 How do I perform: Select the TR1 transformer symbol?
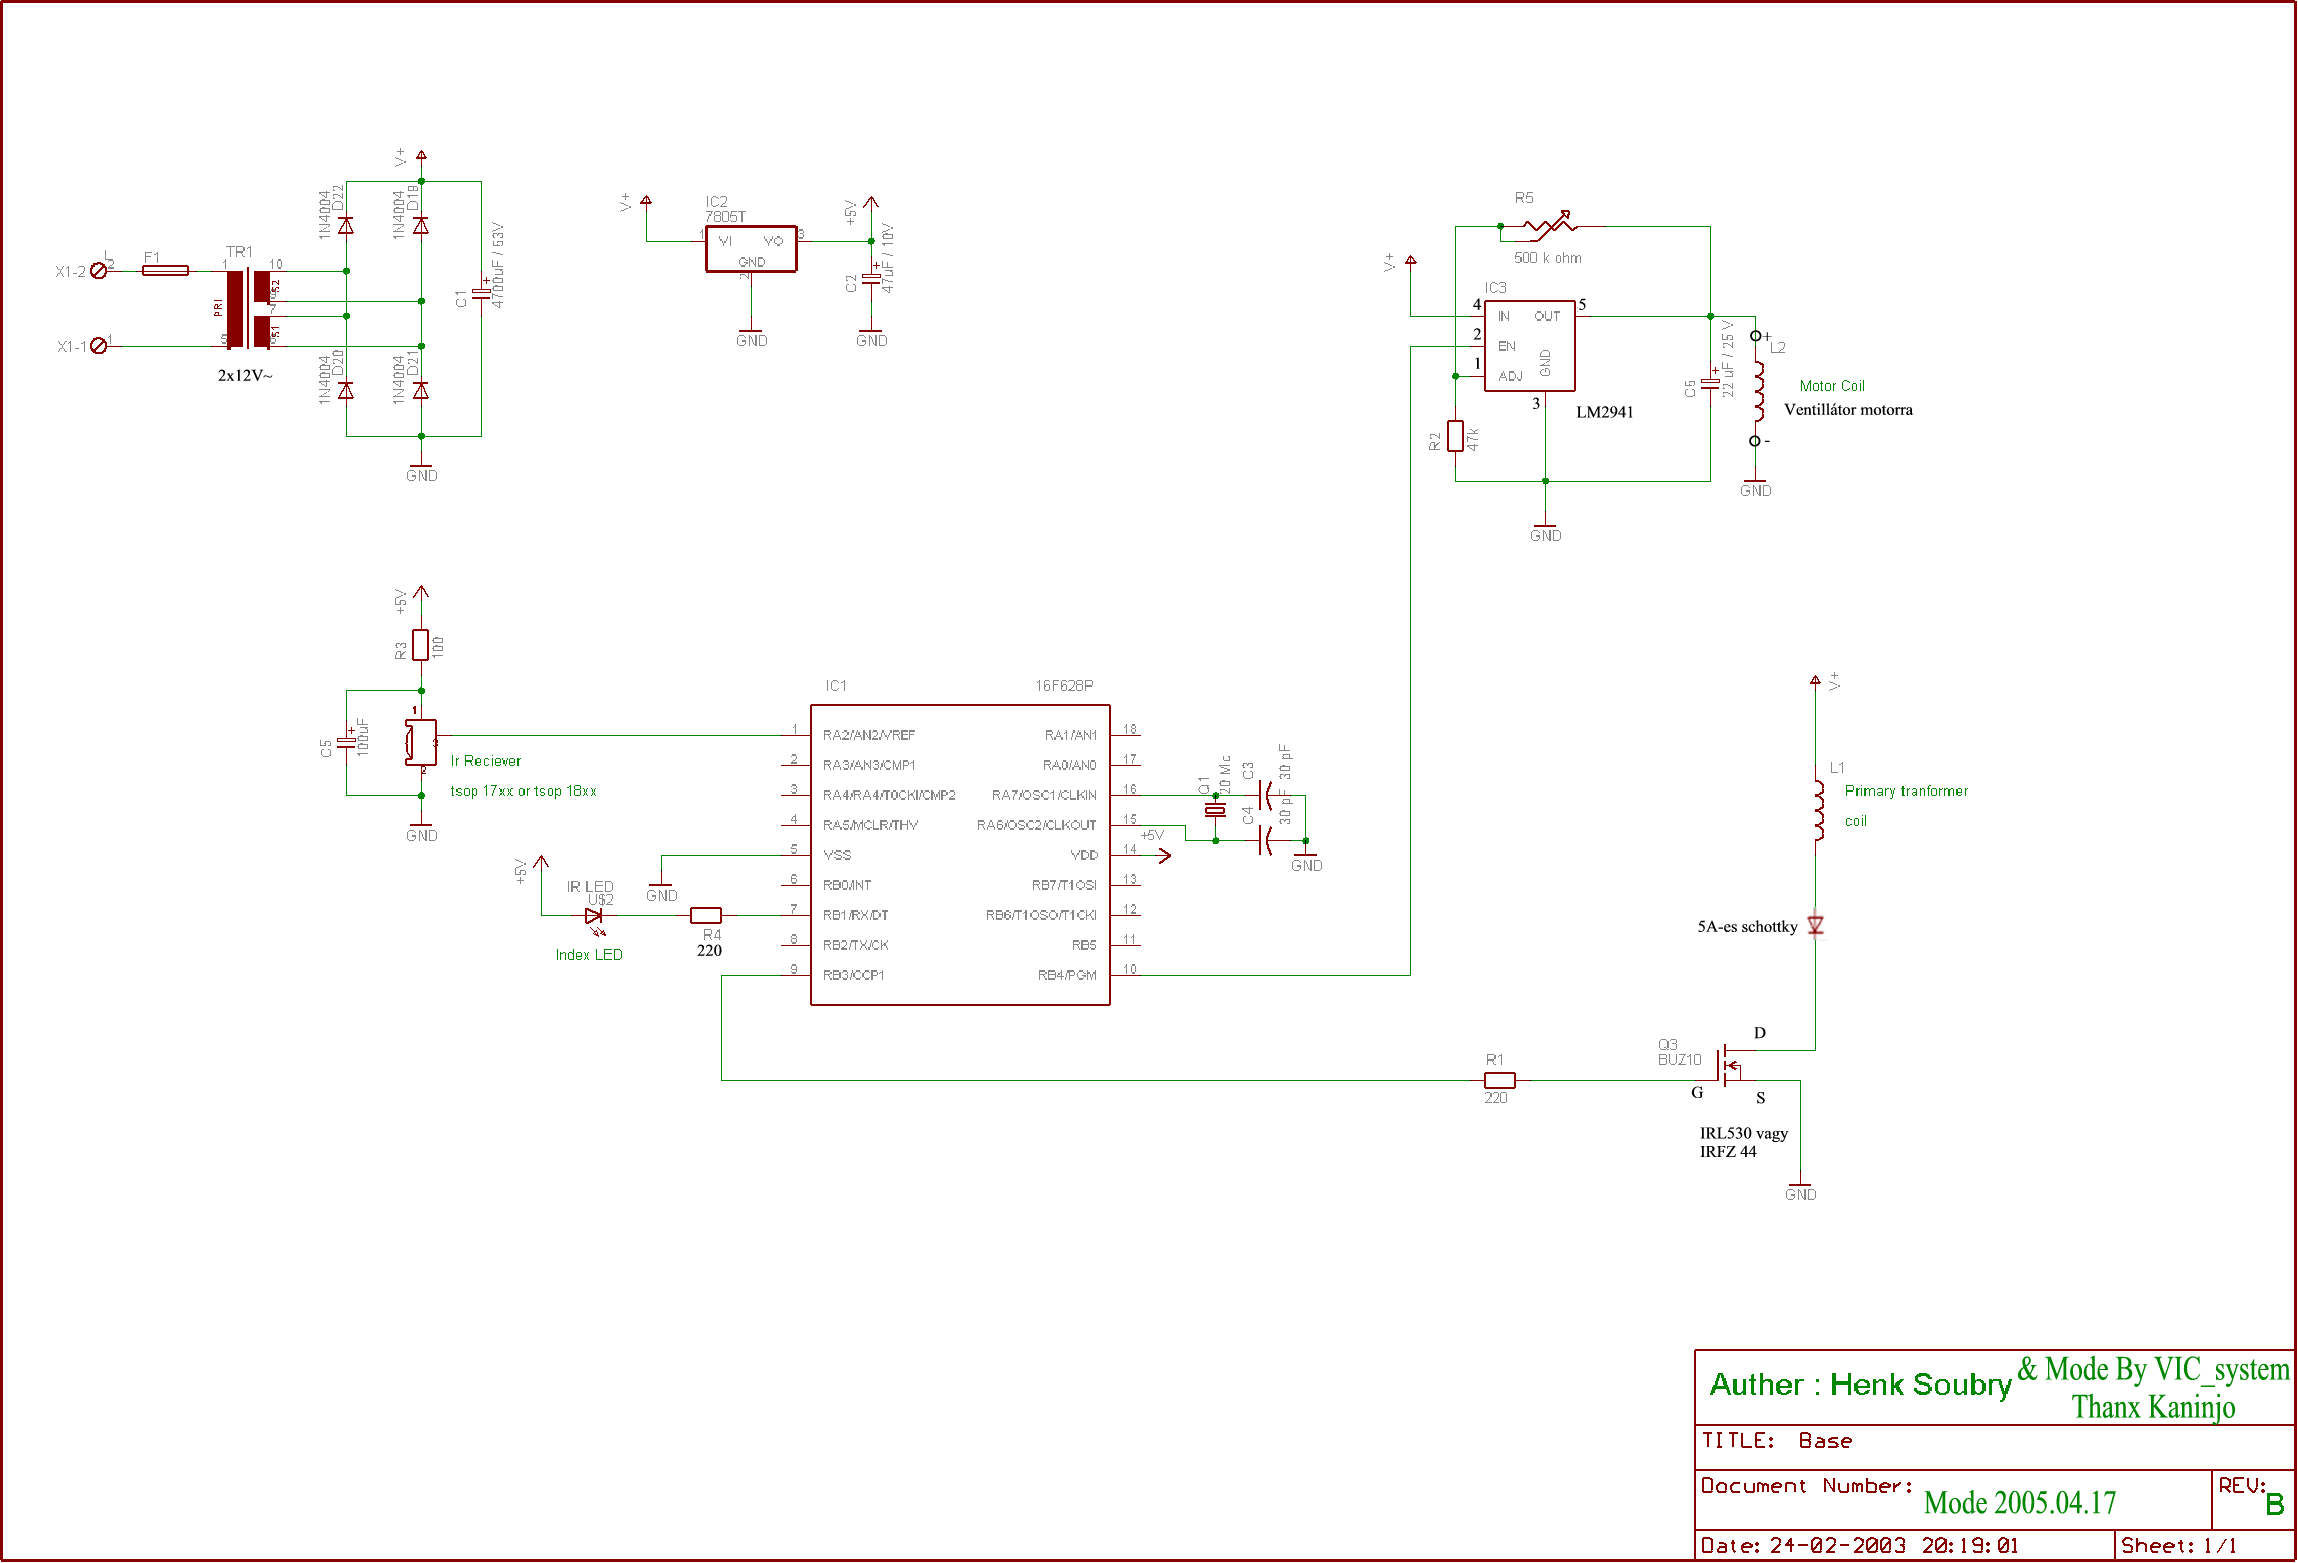point(248,308)
